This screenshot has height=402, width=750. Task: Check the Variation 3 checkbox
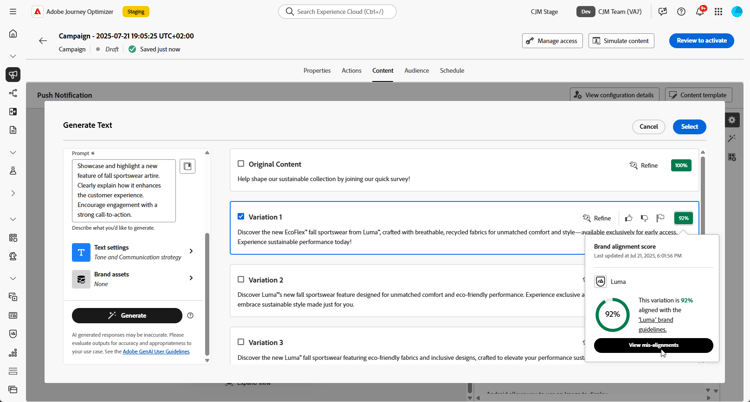coord(241,342)
